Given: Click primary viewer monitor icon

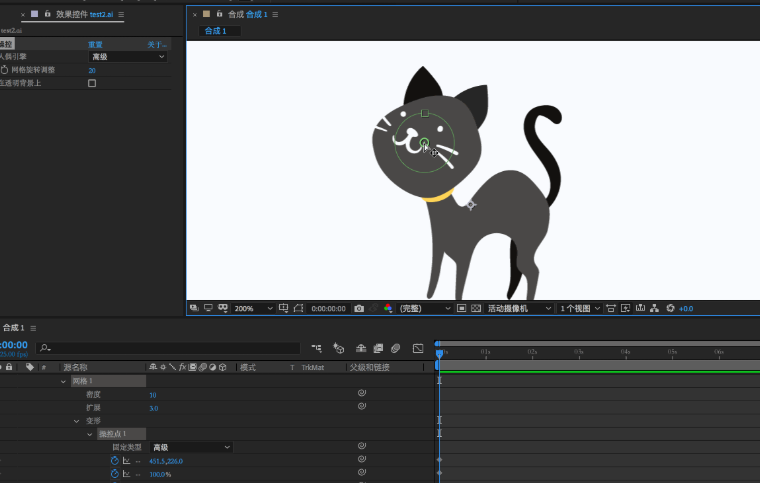Looking at the screenshot, I should click(208, 308).
